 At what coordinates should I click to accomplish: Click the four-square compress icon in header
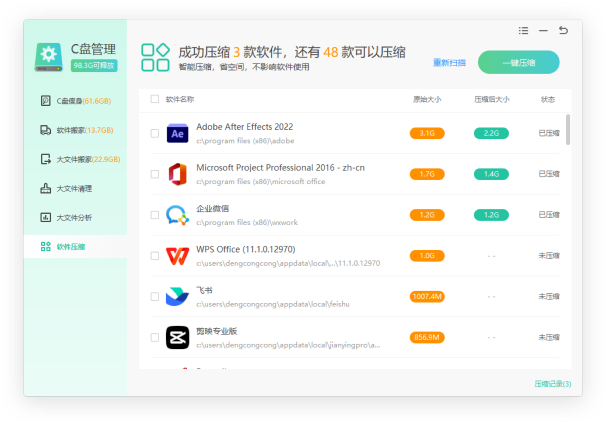[x=155, y=57]
